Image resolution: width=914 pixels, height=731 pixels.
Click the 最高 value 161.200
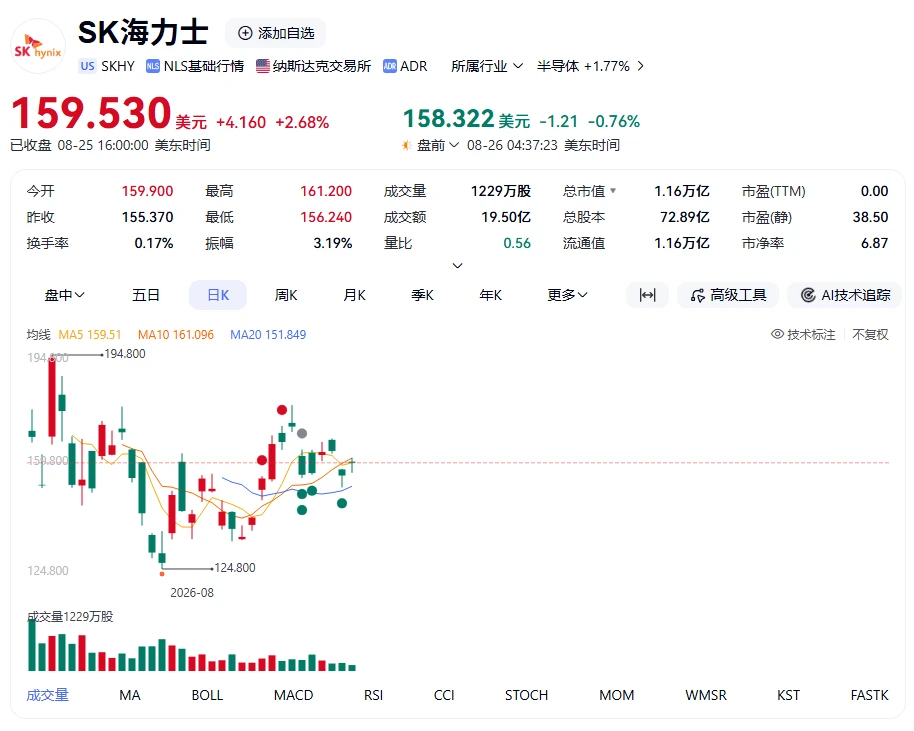point(326,191)
